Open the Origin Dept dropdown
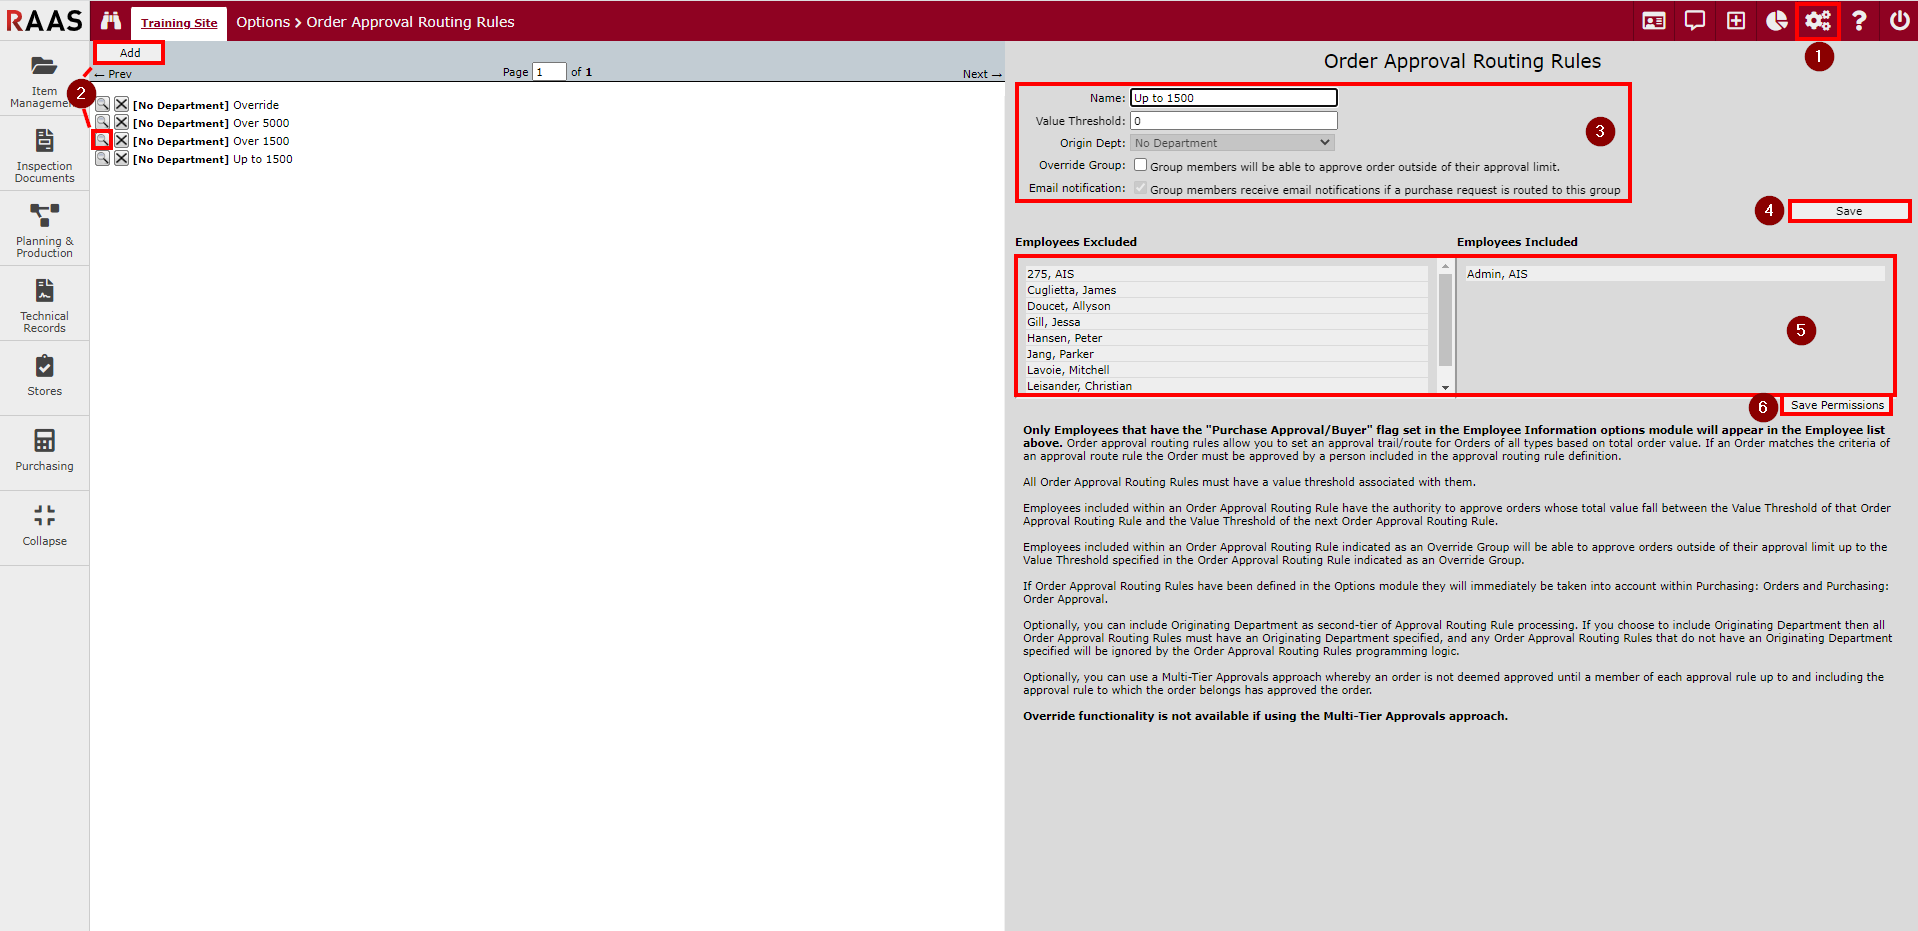The image size is (1918, 931). click(x=1232, y=143)
